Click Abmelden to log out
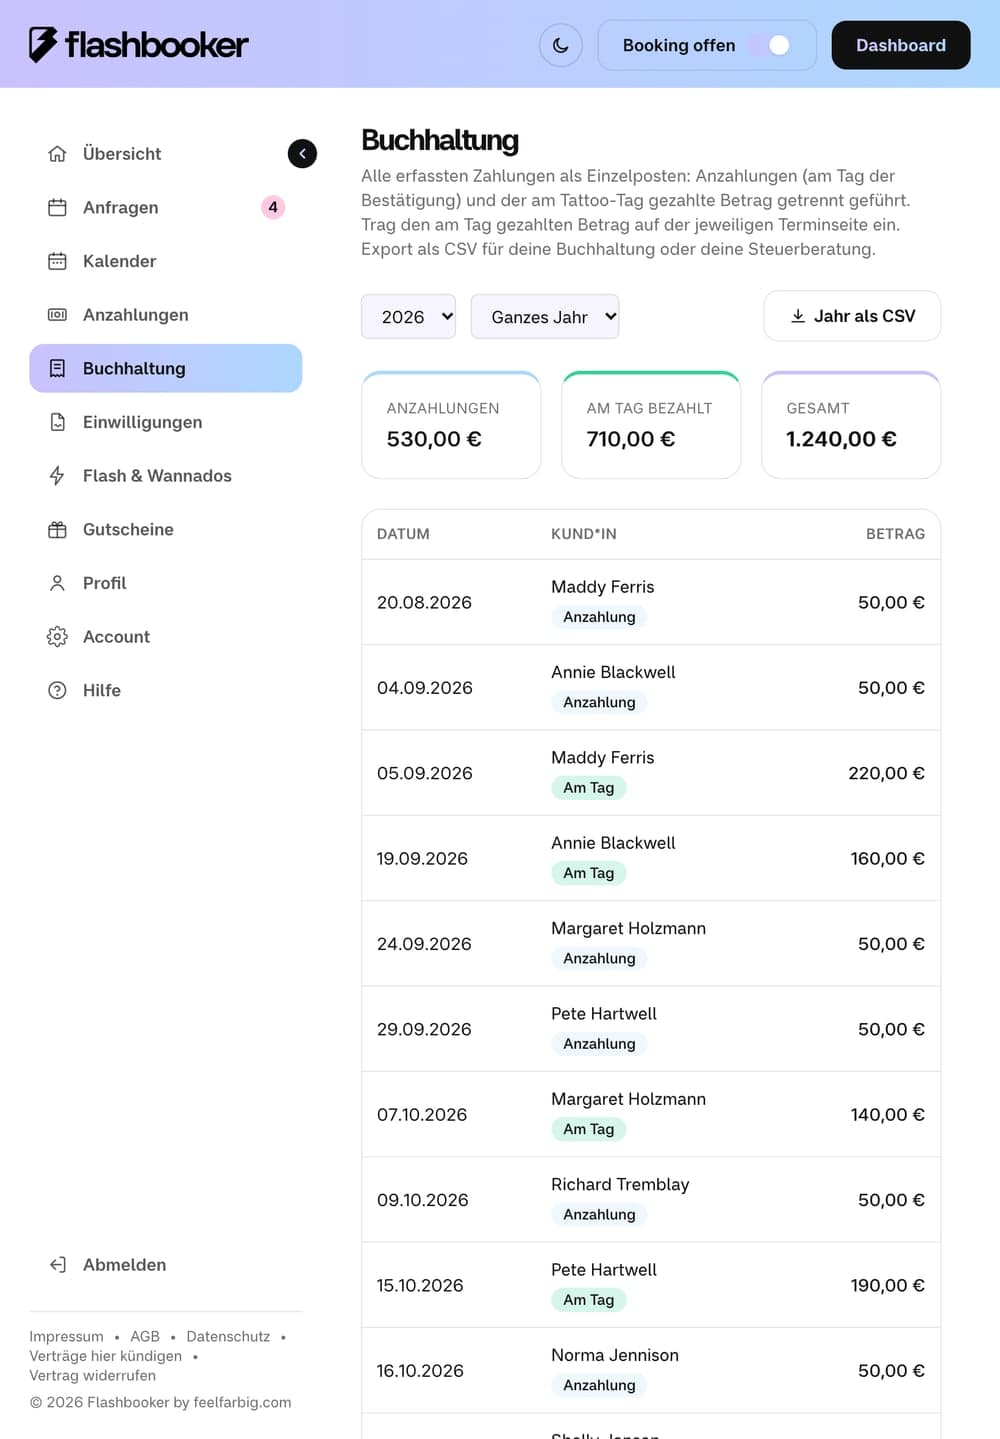This screenshot has width=1000, height=1439. point(166,1265)
